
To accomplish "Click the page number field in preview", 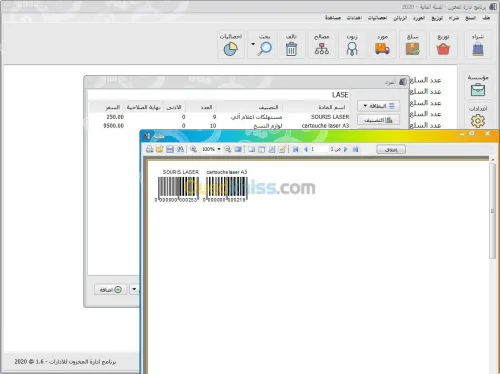I will click(318, 149).
